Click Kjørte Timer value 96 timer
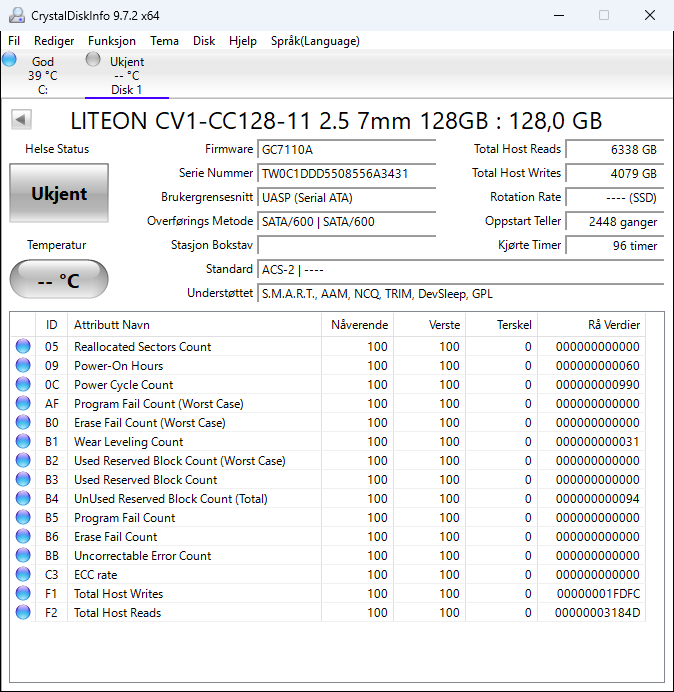This screenshot has height=692, width=674. coord(615,245)
